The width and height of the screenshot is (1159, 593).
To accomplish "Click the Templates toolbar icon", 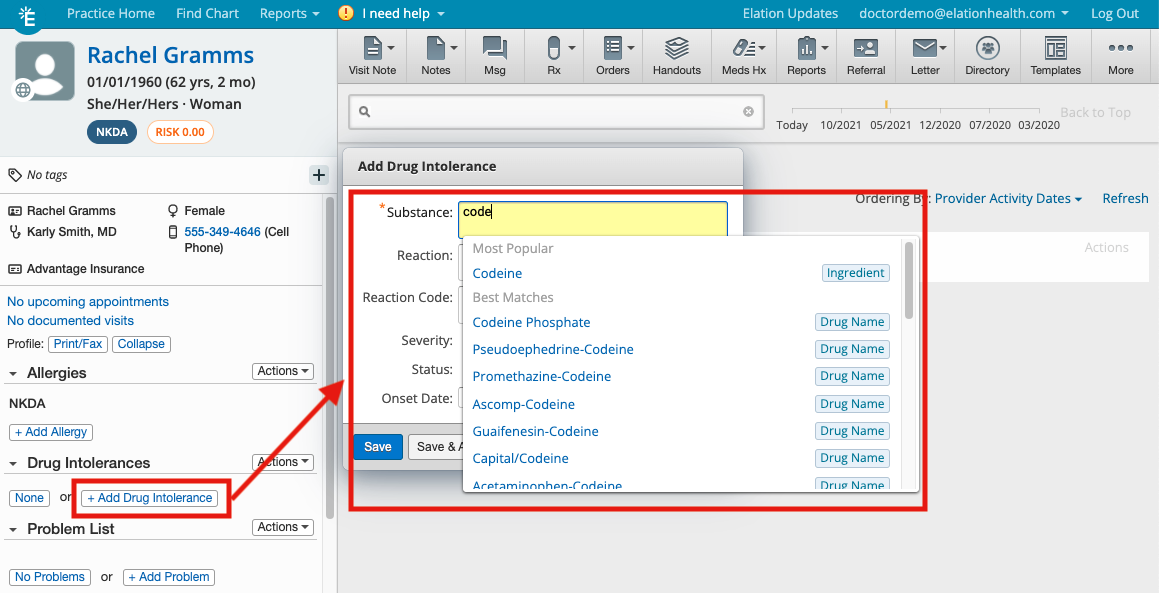I will 1055,55.
